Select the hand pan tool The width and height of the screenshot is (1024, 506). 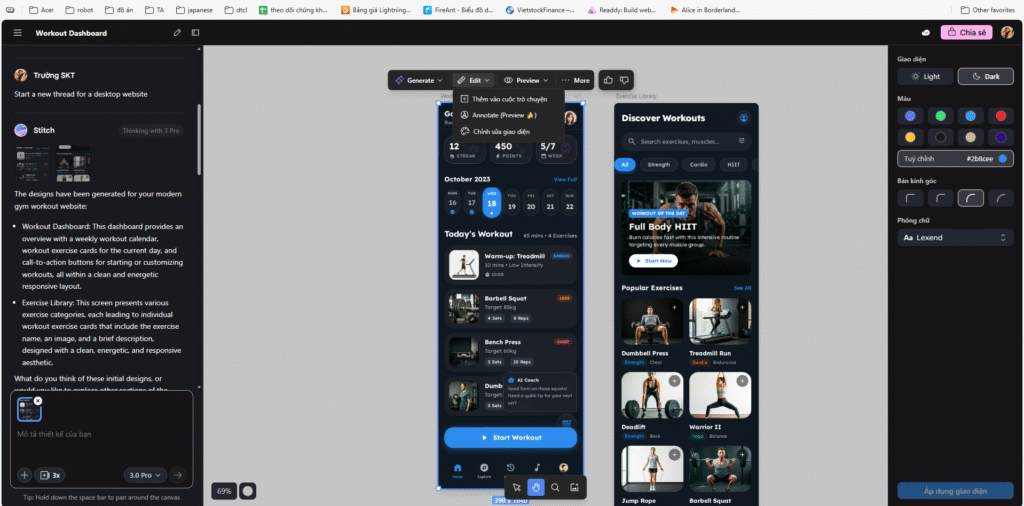[535, 487]
